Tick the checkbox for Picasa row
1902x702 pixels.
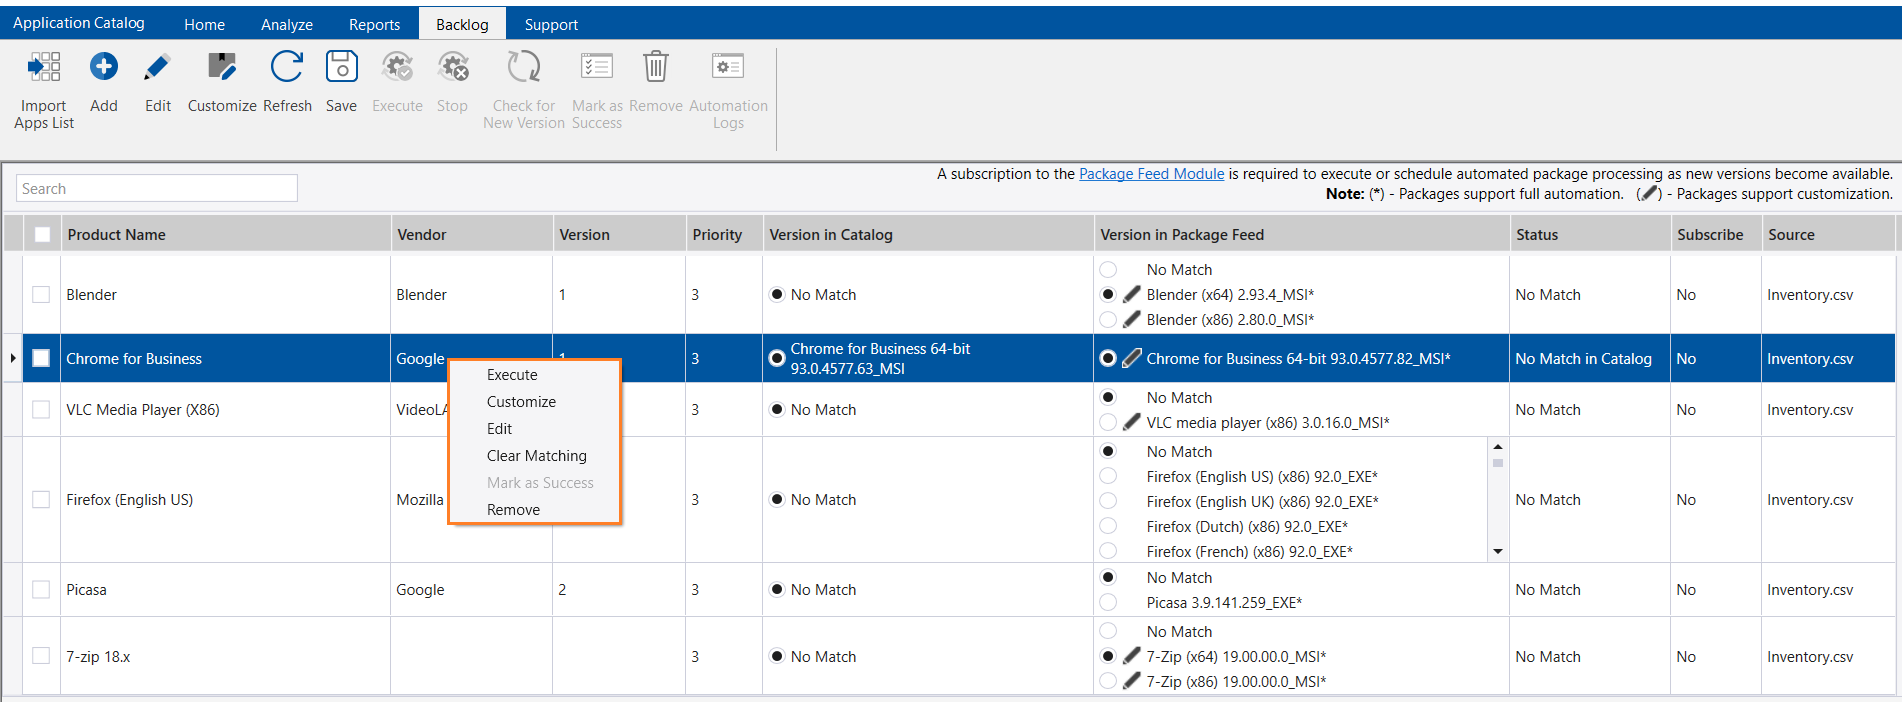coord(41,590)
